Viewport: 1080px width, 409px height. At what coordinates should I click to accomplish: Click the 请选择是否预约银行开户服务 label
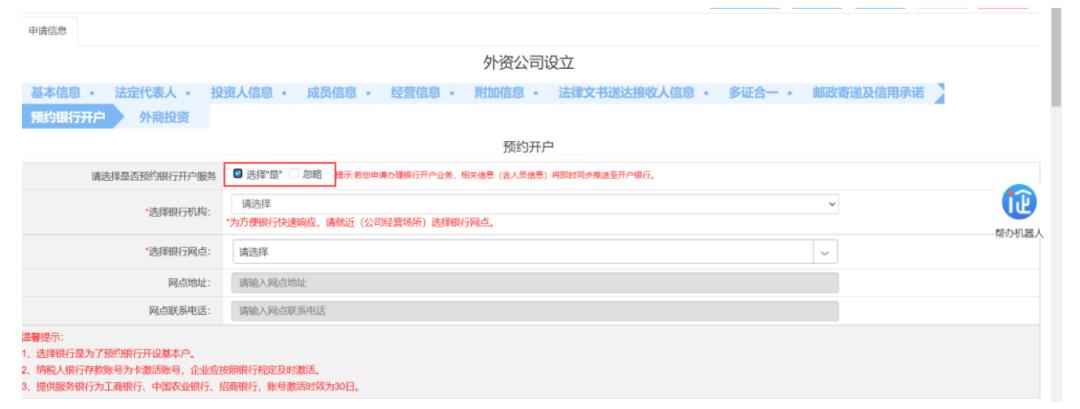[154, 176]
